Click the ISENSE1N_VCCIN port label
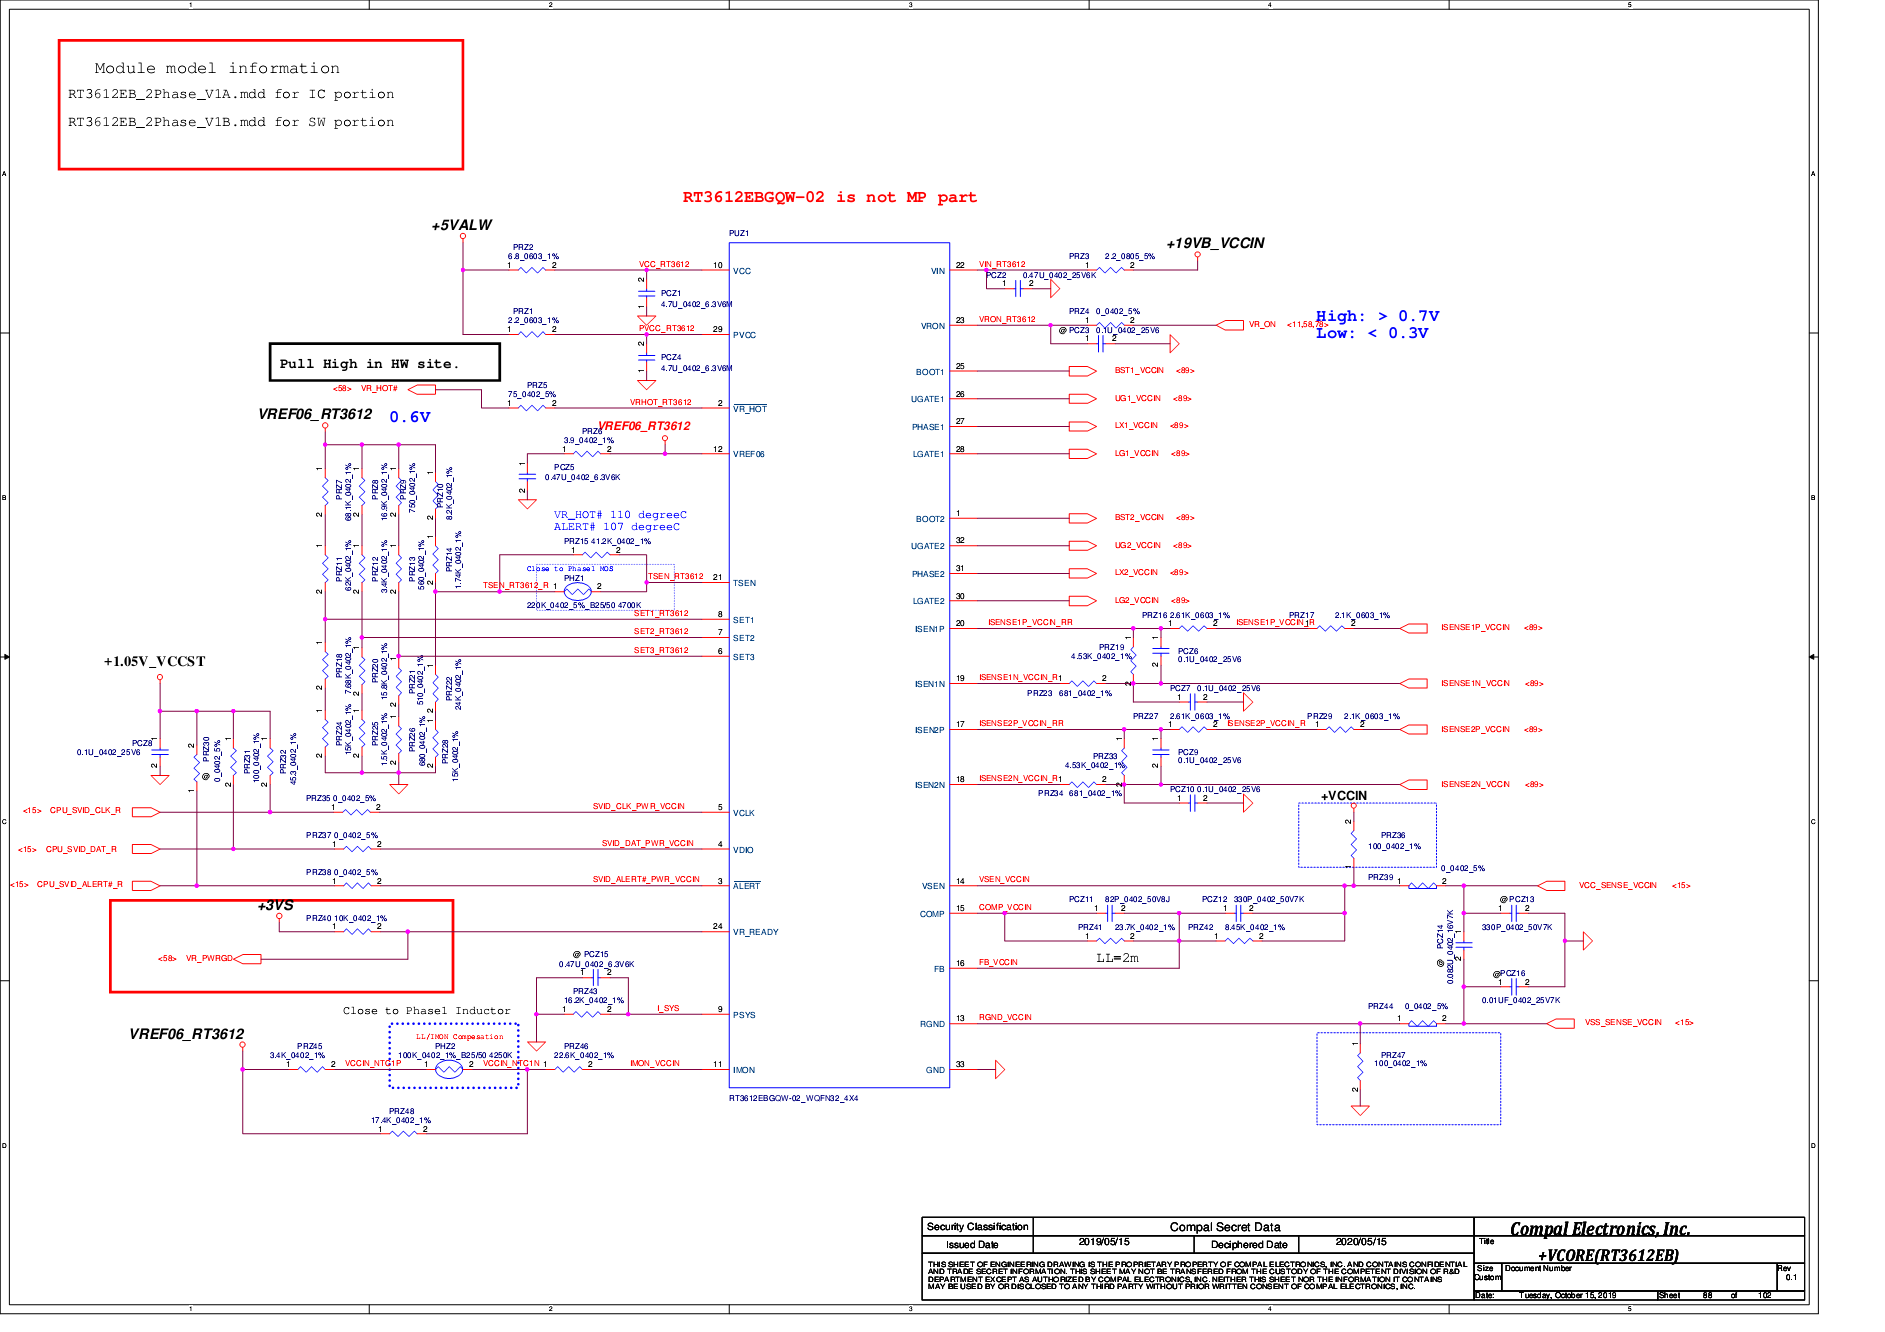 (x=1475, y=684)
